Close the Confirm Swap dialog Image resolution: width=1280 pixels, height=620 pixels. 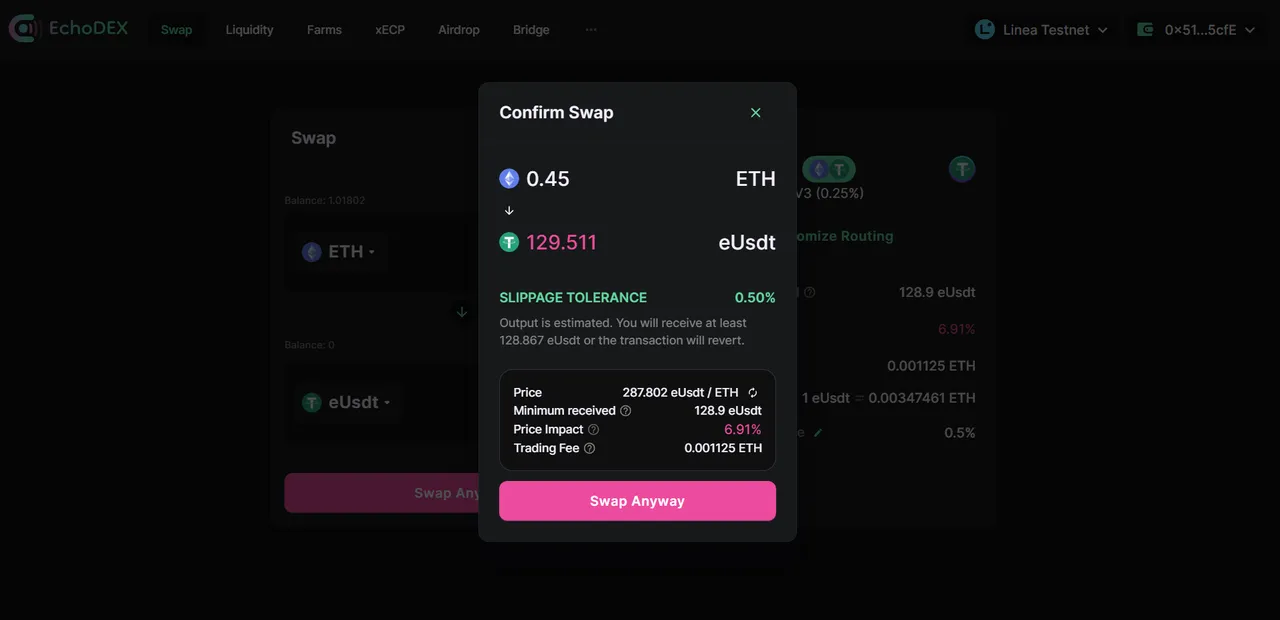click(755, 113)
